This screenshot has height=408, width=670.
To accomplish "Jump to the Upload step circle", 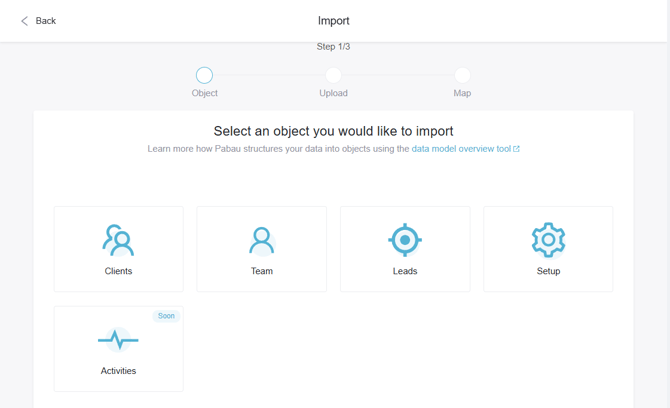I will (x=333, y=75).
